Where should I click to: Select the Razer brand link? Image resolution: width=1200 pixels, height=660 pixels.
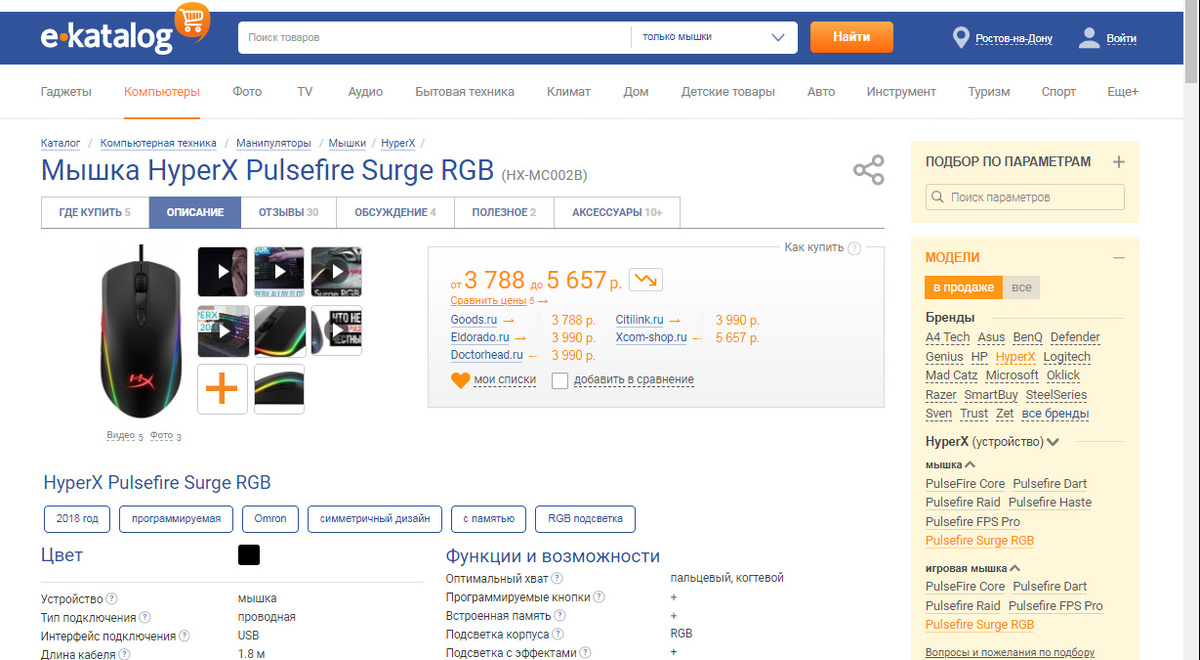coord(941,395)
